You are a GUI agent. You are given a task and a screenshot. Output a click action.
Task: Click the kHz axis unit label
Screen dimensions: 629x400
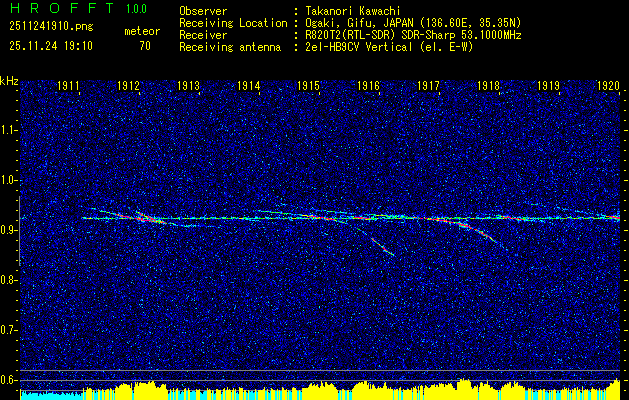[x=9, y=81]
